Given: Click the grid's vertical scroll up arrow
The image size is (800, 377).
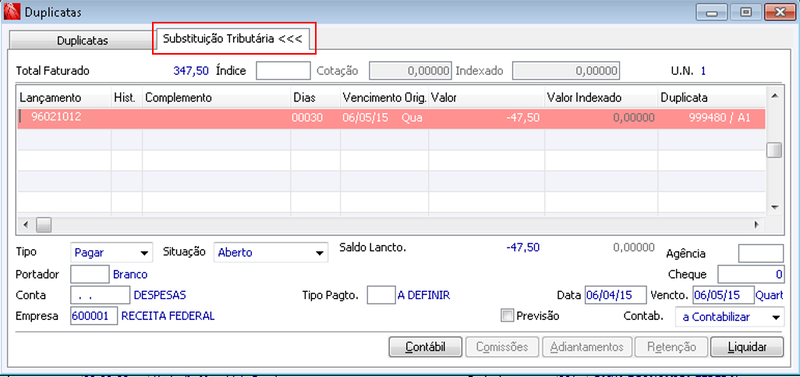Looking at the screenshot, I should tap(774, 95).
